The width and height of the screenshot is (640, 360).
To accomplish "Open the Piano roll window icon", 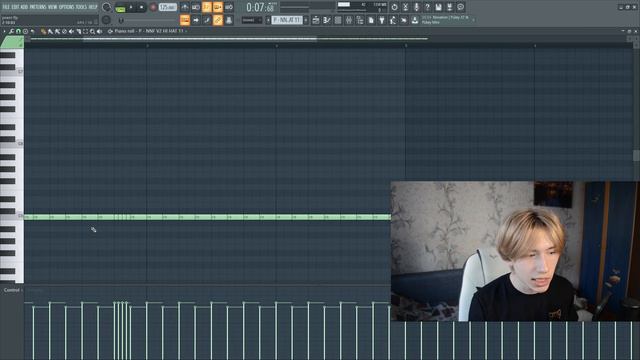I will click(327, 20).
